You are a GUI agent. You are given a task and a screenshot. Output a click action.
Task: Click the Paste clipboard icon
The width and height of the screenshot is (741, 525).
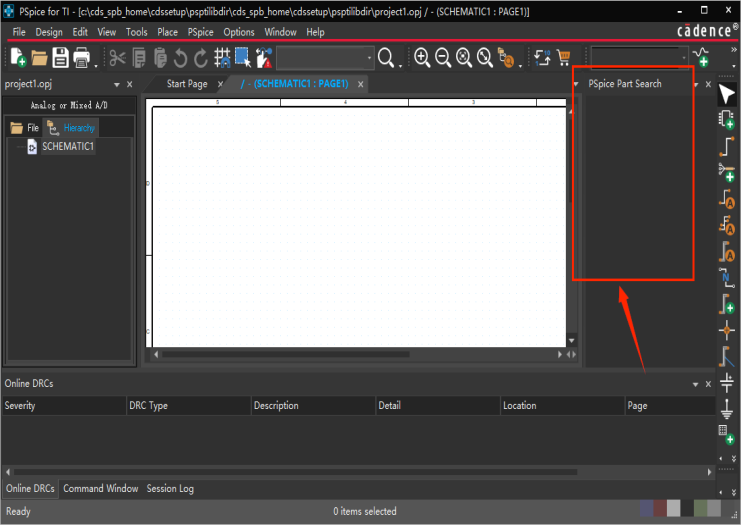(160, 58)
